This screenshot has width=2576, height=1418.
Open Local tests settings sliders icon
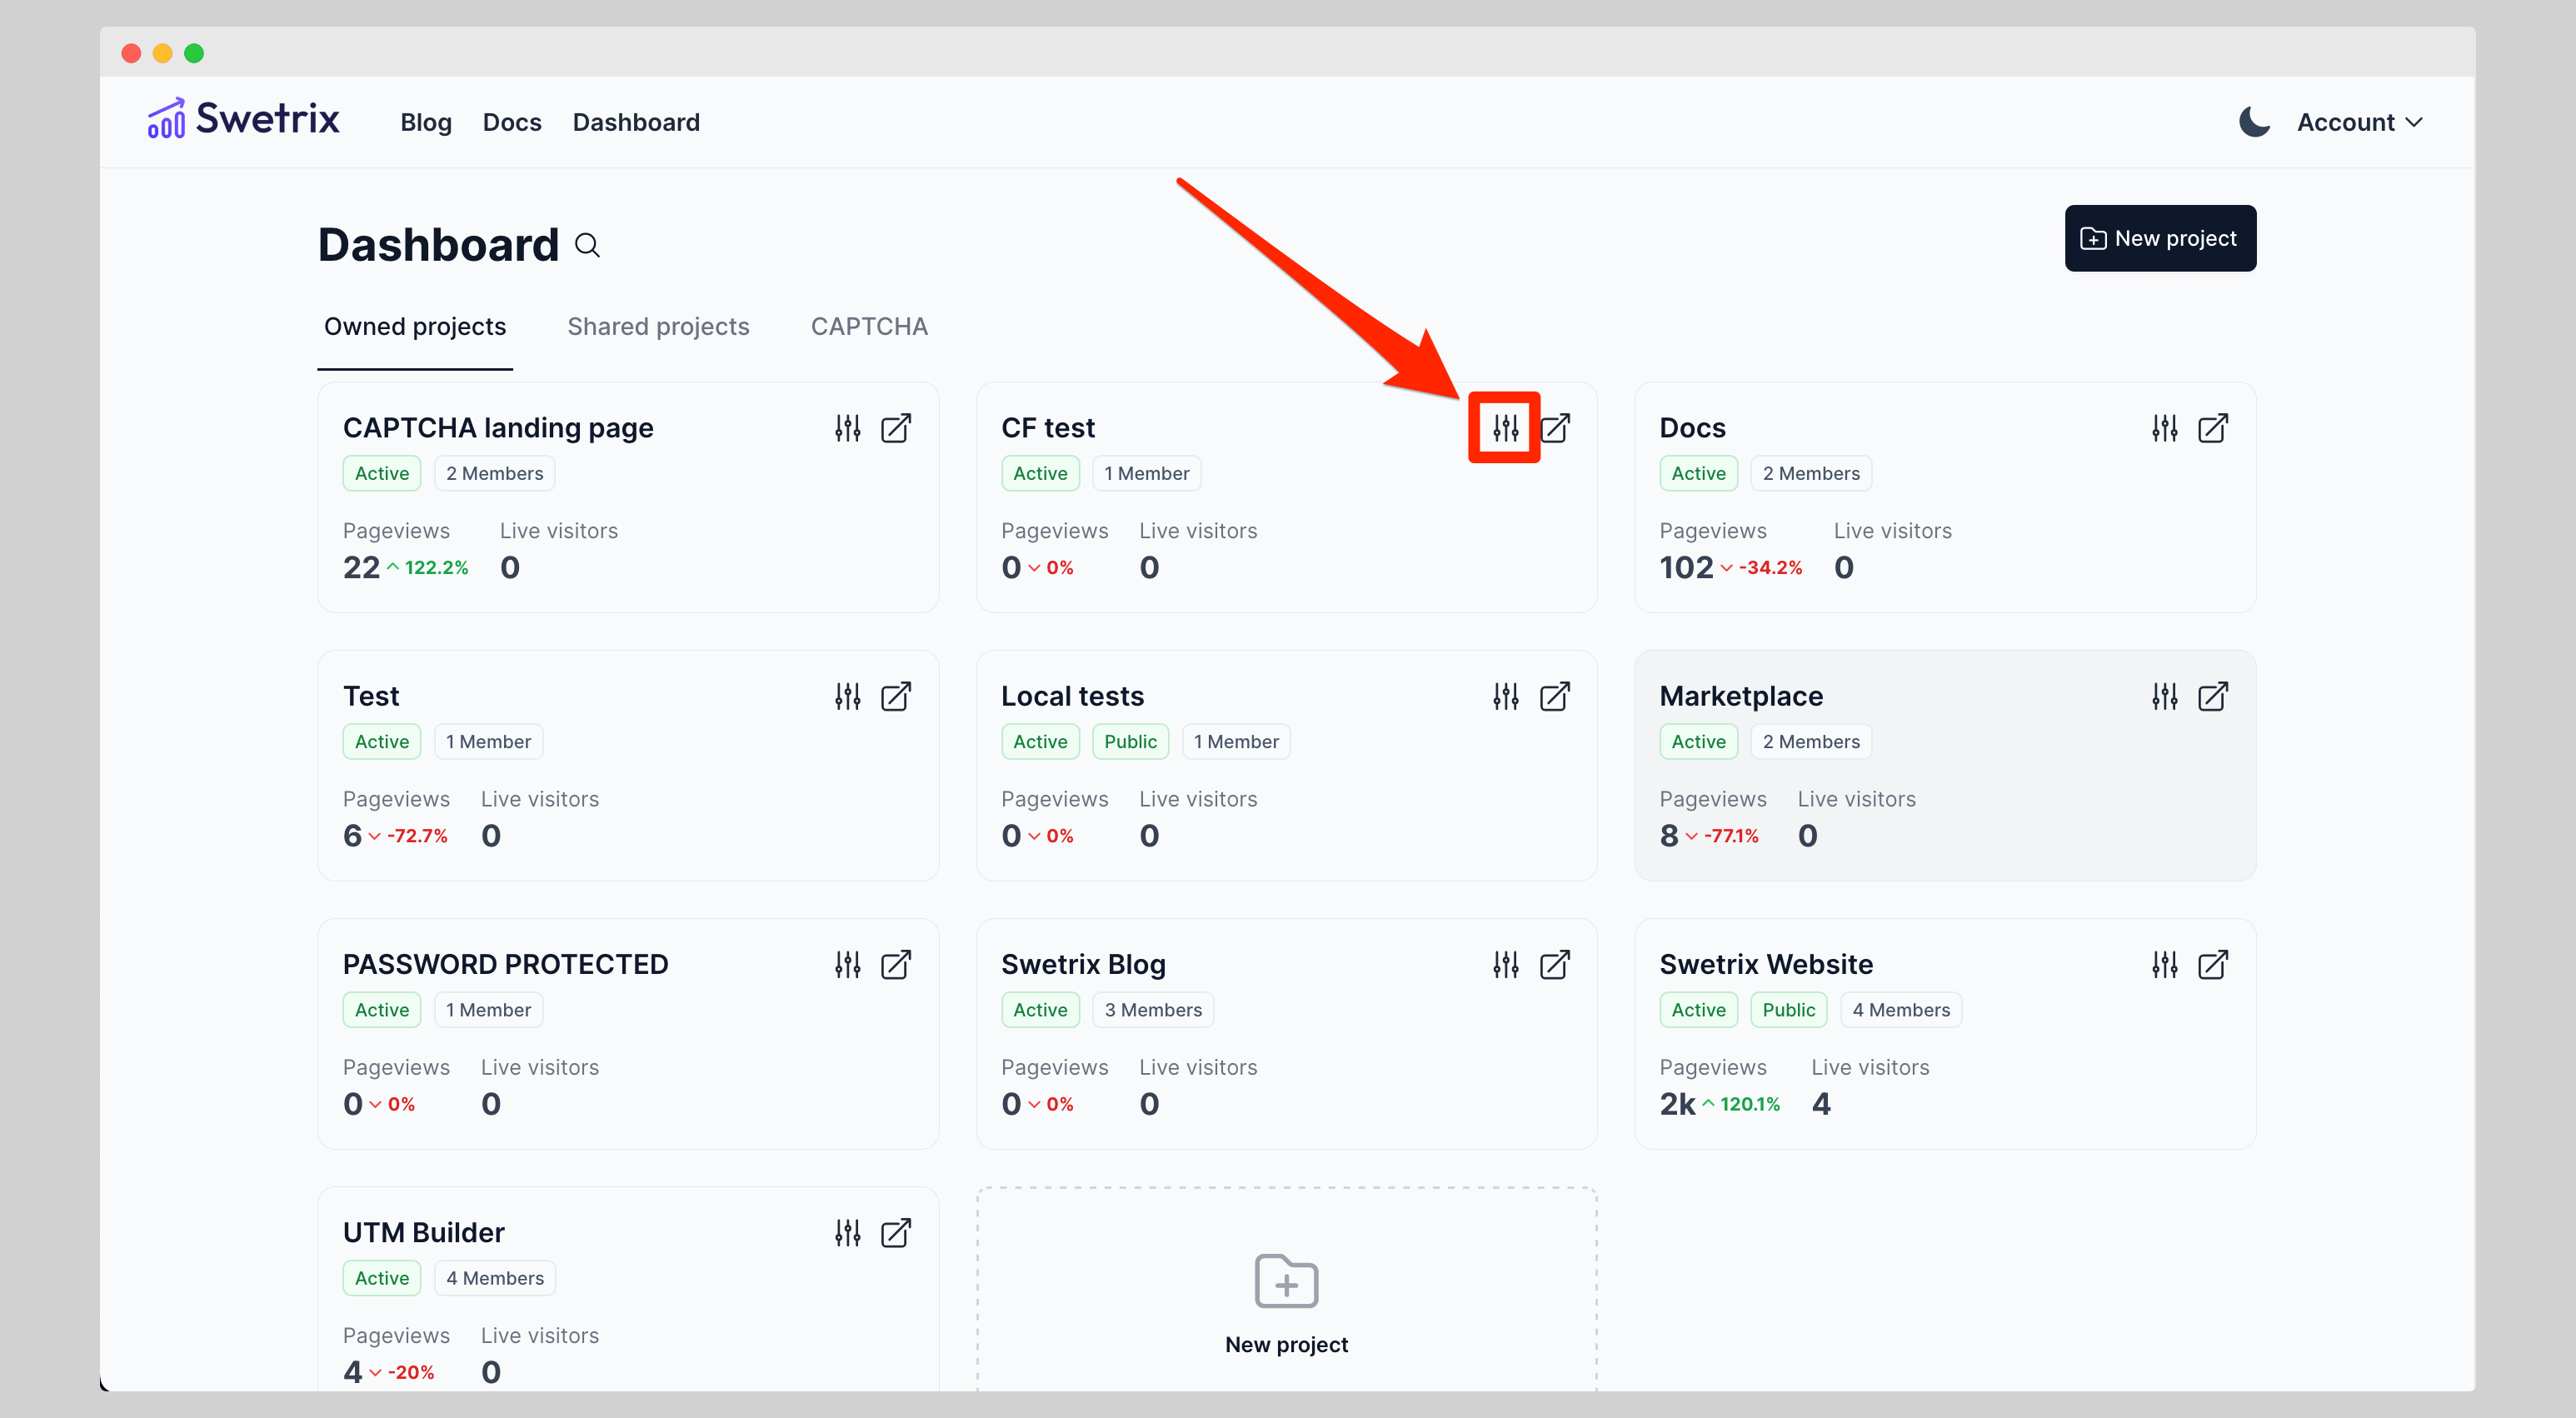(x=1505, y=696)
